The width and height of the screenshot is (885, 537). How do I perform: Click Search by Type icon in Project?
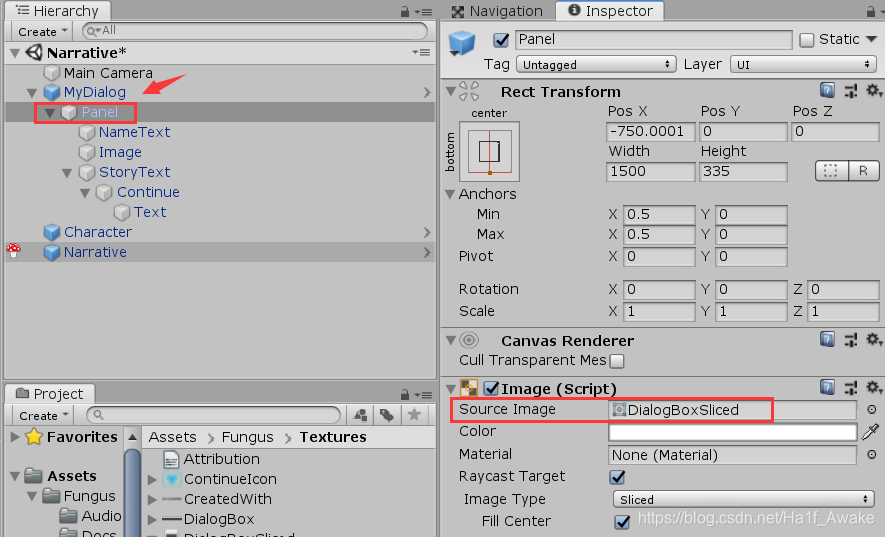[x=360, y=415]
